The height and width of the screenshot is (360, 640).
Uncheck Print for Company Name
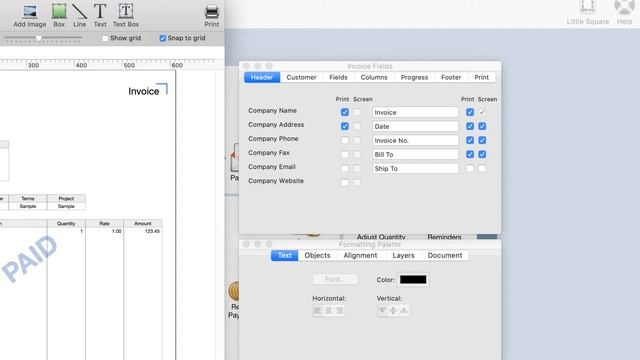tap(345, 112)
